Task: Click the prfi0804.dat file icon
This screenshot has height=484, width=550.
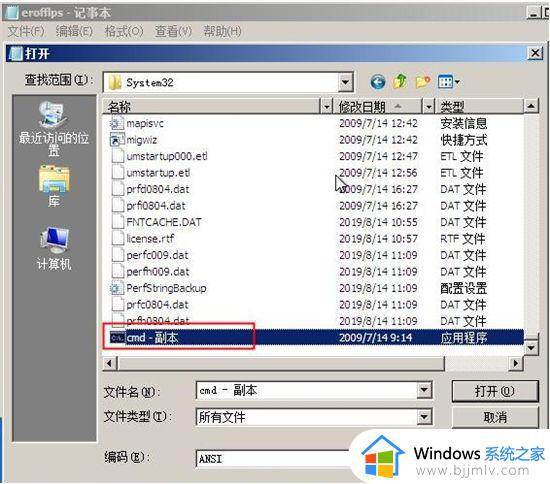Action: click(x=118, y=206)
